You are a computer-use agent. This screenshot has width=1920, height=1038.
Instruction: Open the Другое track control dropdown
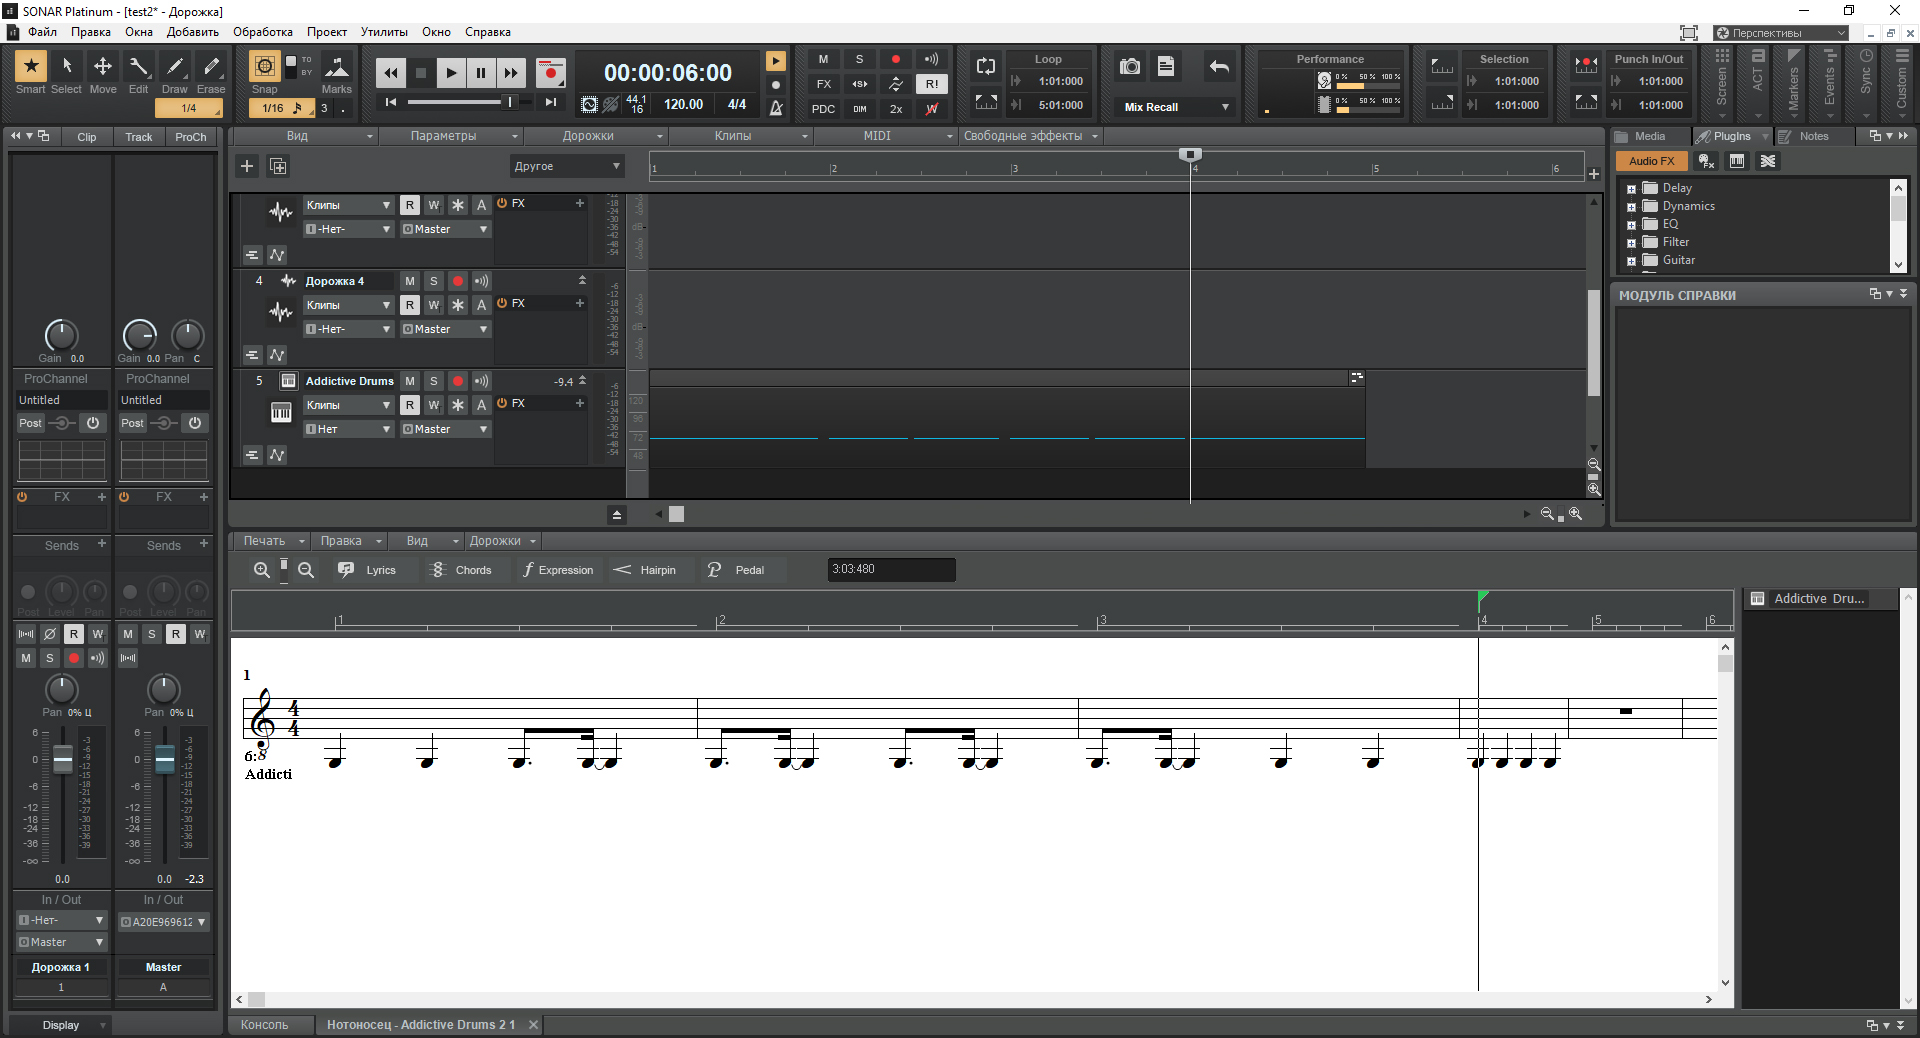(567, 166)
